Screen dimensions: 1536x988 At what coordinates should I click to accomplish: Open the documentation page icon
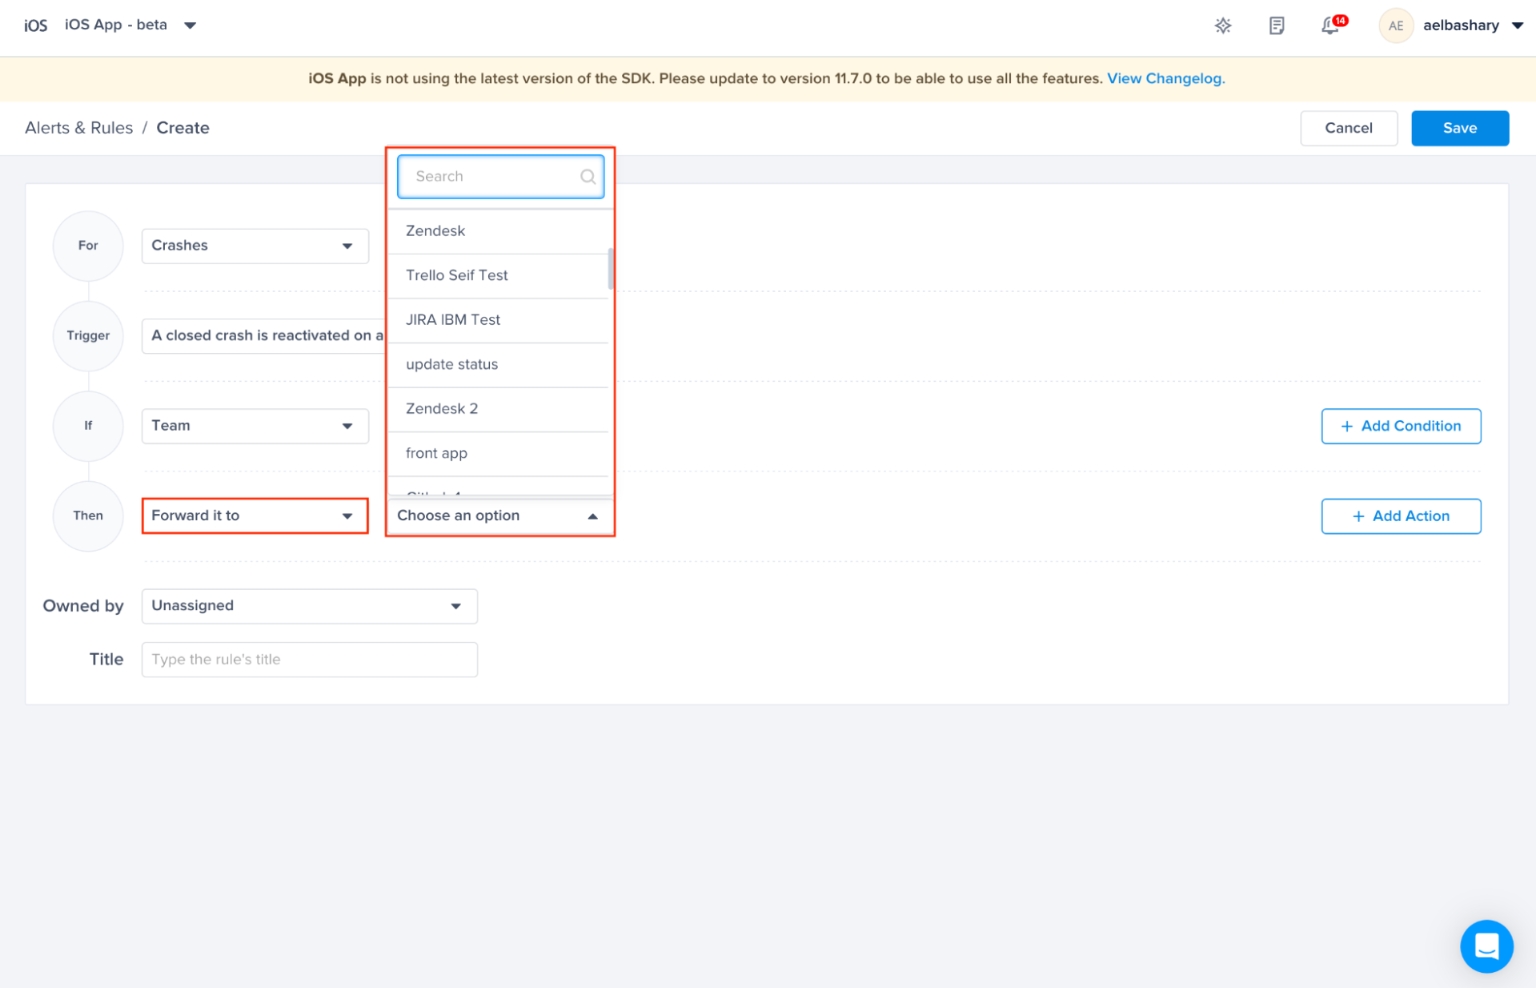coord(1276,26)
